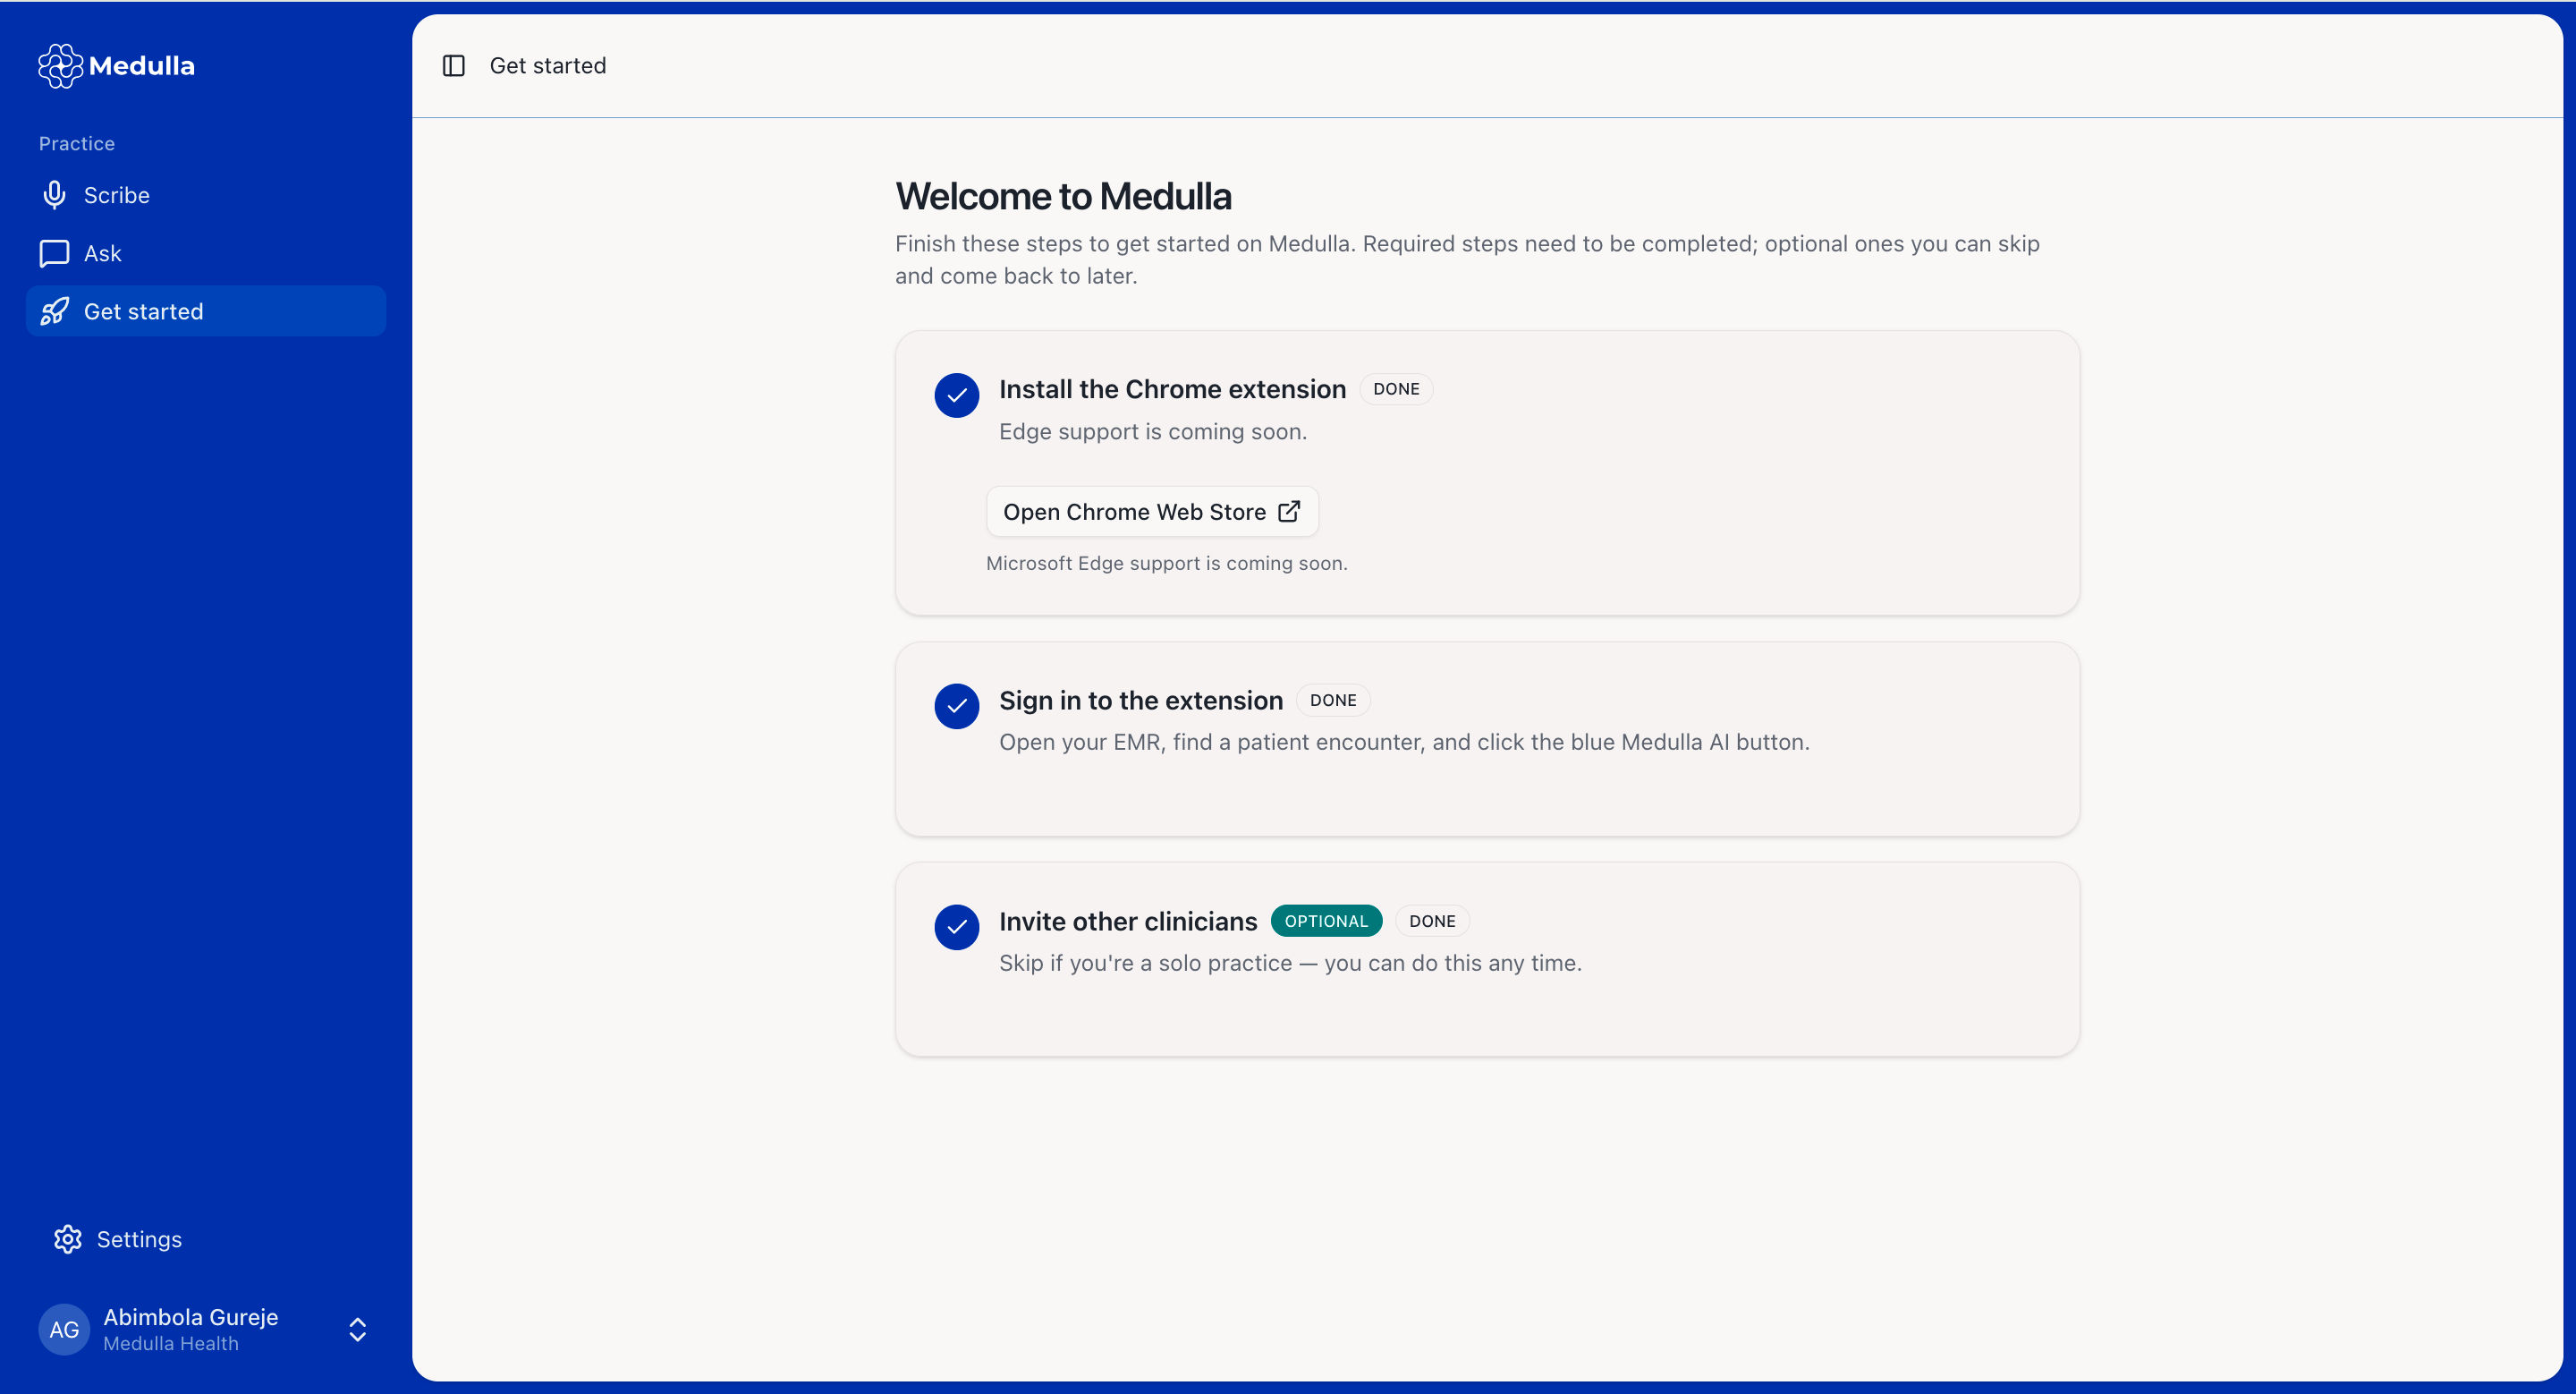Click DONE badge next to OPTIONAL badge
The image size is (2576, 1394).
coord(1432,921)
